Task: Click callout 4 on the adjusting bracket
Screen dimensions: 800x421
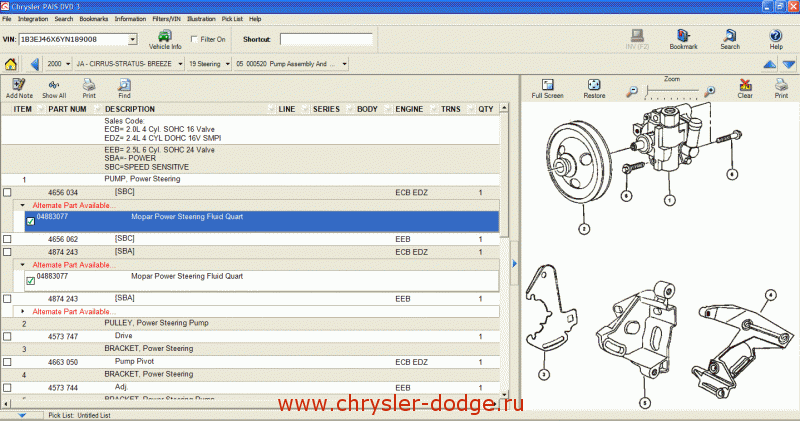Action: 770,294
